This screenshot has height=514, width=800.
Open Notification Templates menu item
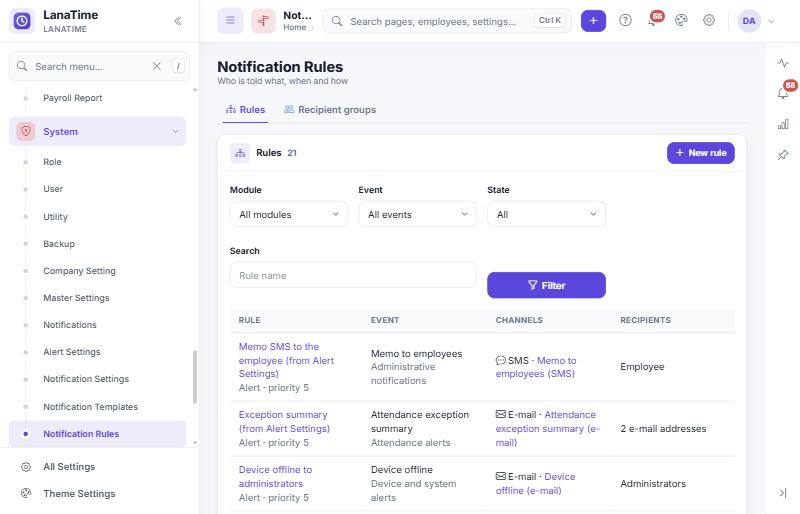[x=90, y=407]
